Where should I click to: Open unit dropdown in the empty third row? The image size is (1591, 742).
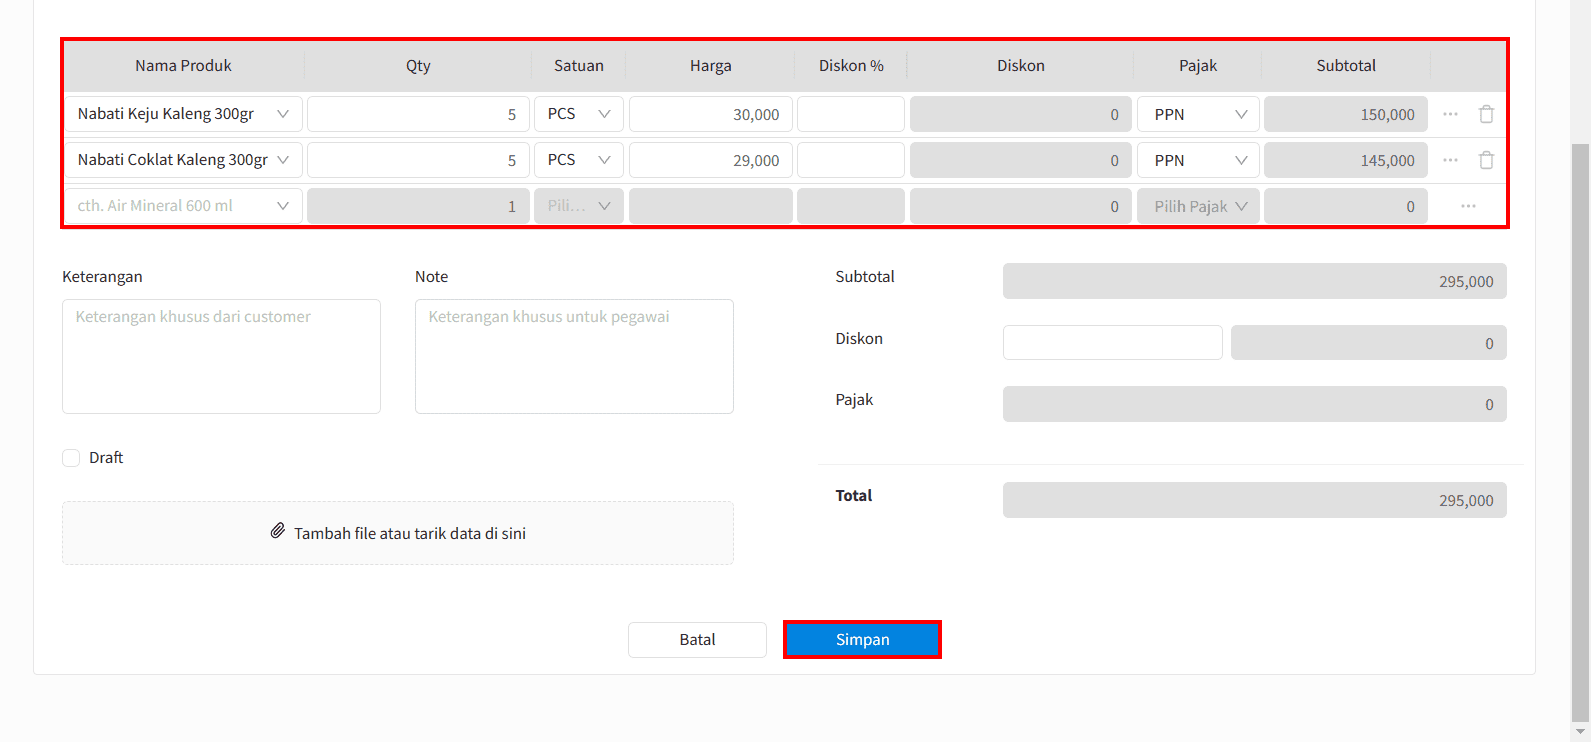pos(579,206)
